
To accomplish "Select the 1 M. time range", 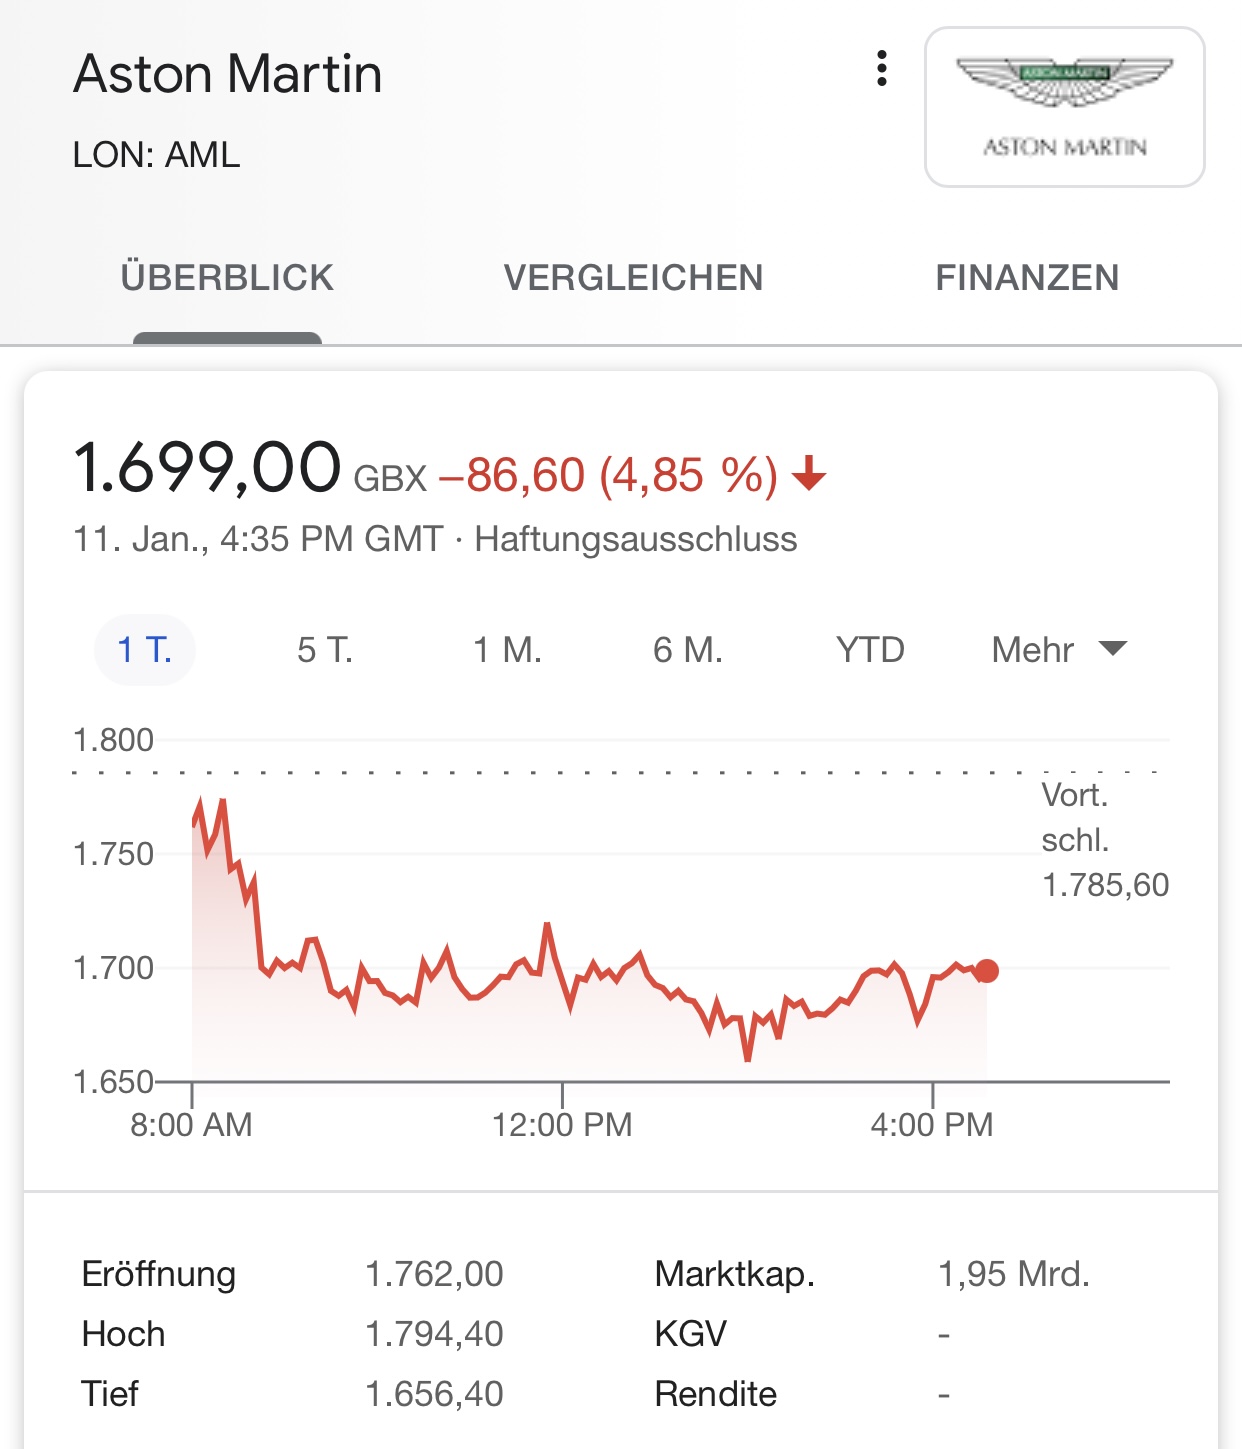I will pyautogui.click(x=507, y=650).
